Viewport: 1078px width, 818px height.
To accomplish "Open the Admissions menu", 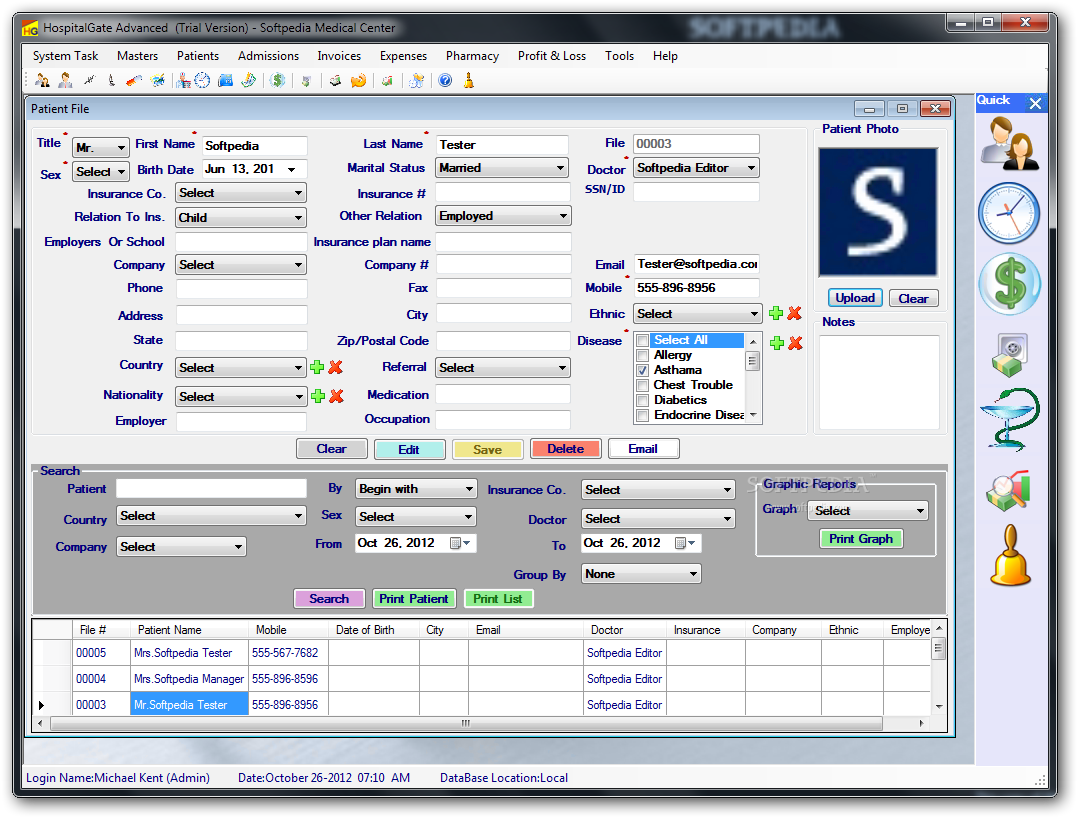I will point(268,56).
